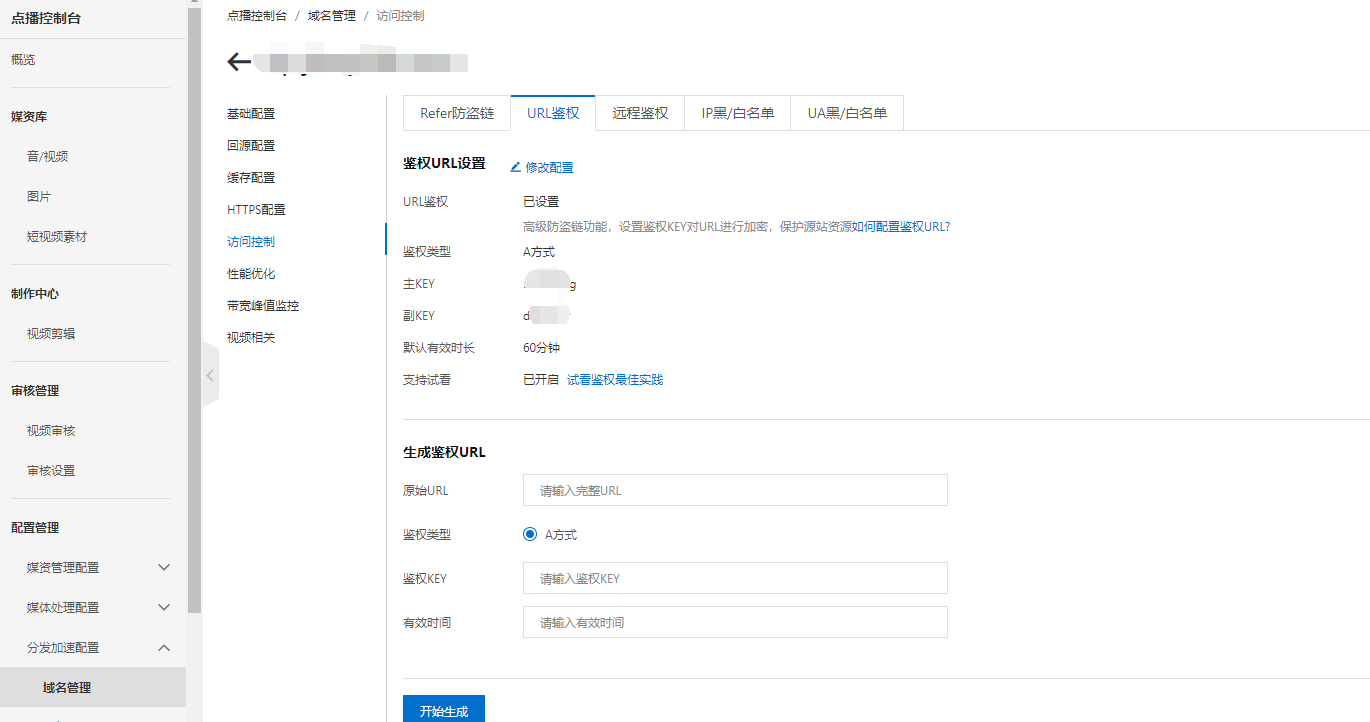Image resolution: width=1370 pixels, height=722 pixels.
Task: Click 点播控制台 in the breadcrumb
Action: coord(257,16)
